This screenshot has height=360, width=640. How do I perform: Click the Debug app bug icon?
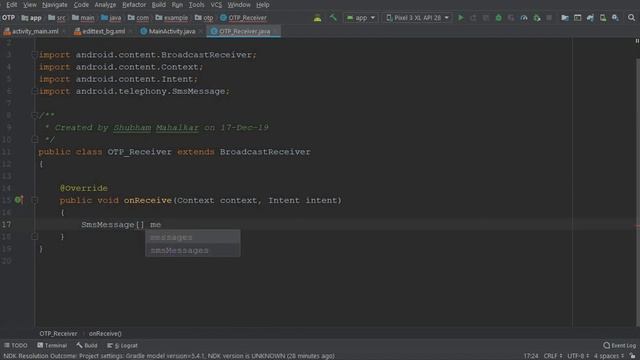(x=498, y=18)
